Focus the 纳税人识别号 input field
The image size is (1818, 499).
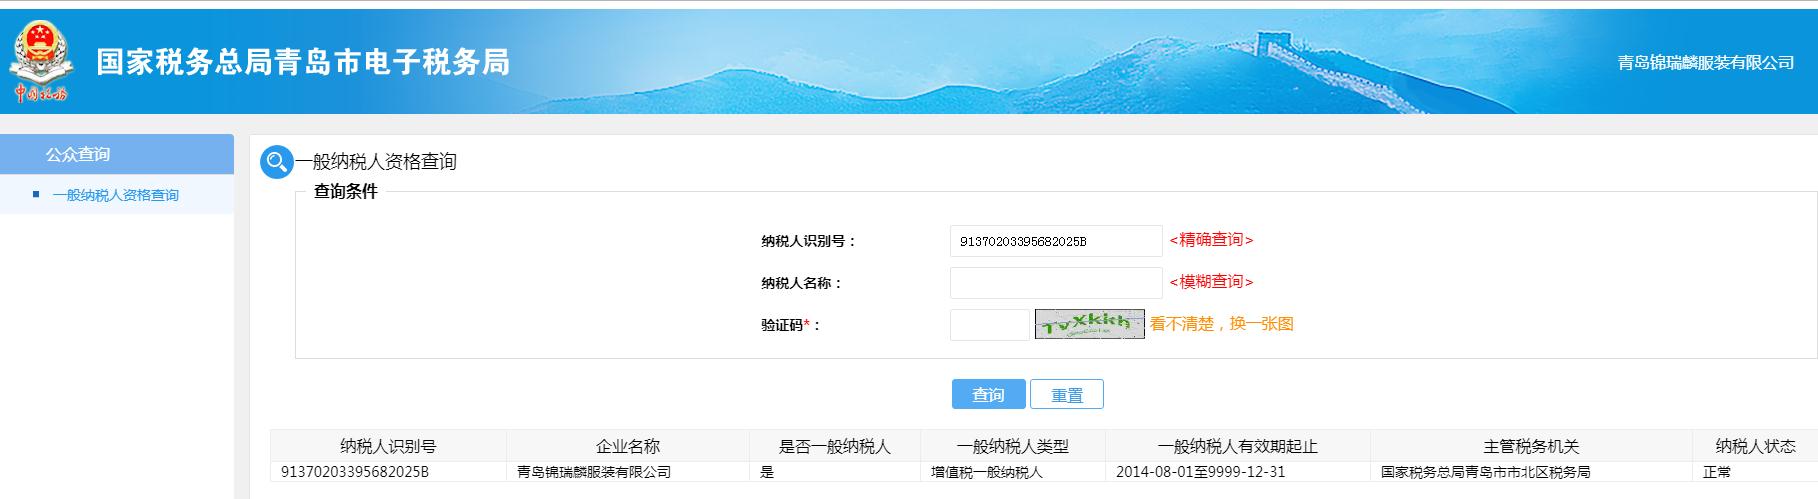click(x=1055, y=241)
